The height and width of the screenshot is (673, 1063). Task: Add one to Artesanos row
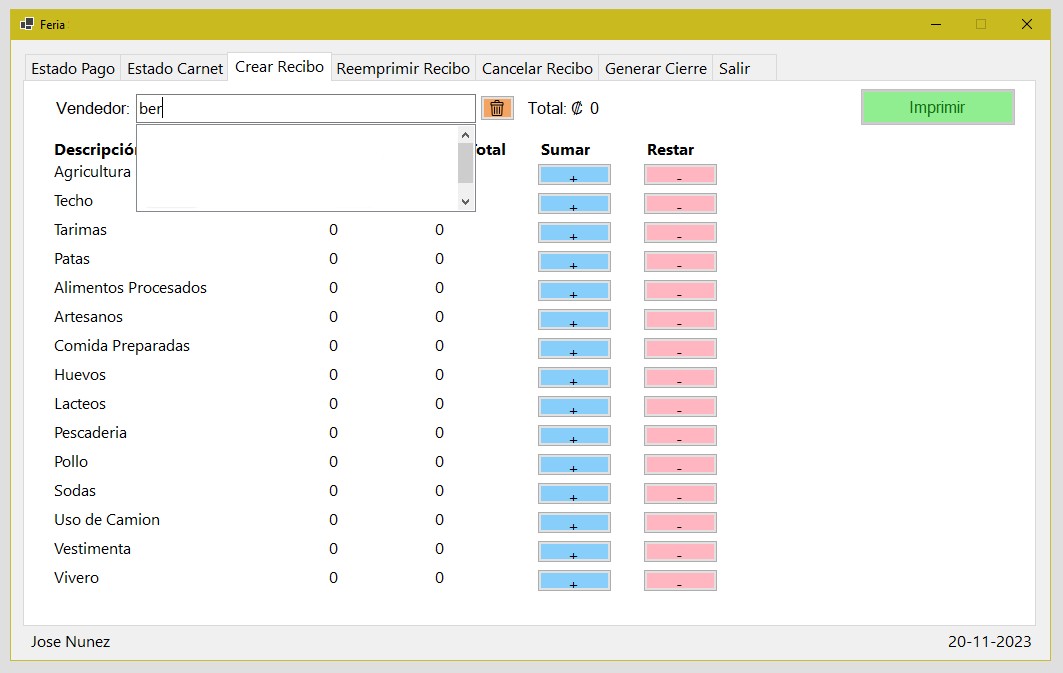[x=574, y=320]
